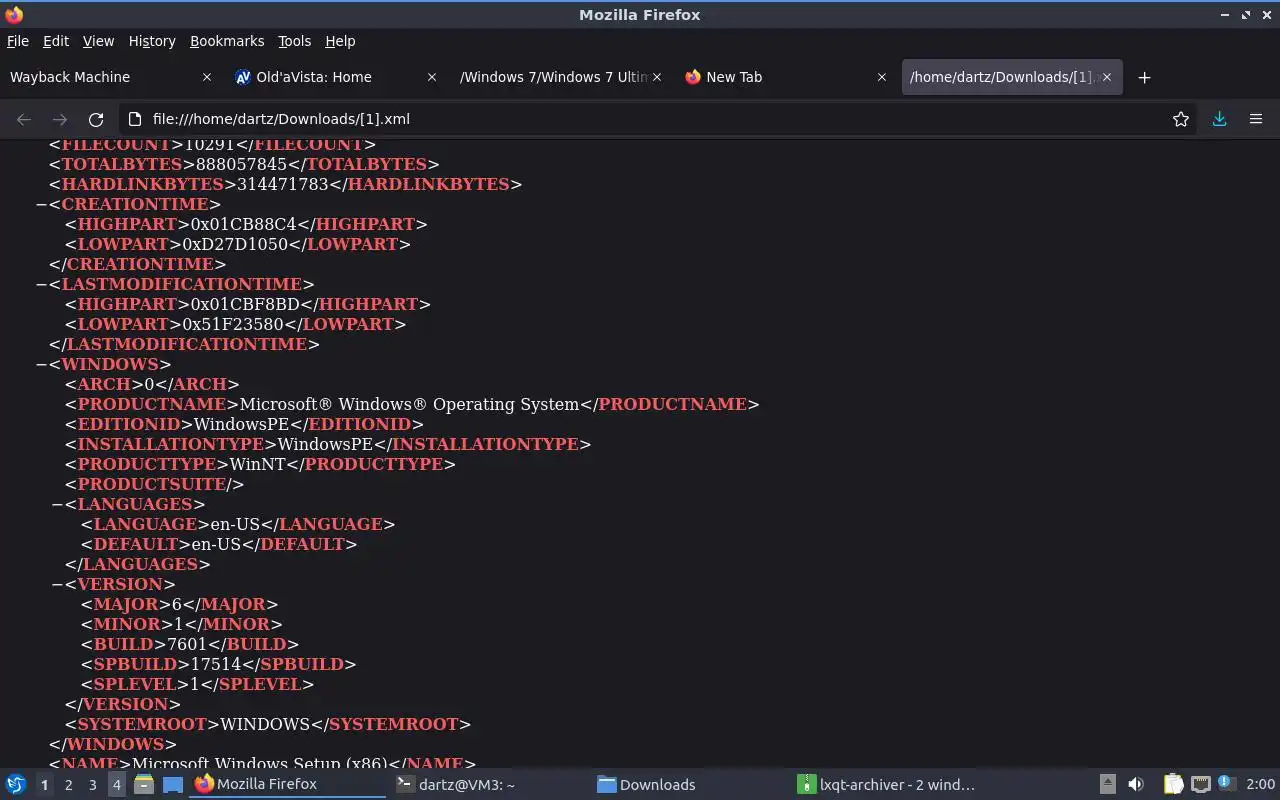Close the New Tab tab
The height and width of the screenshot is (800, 1280).
click(882, 77)
